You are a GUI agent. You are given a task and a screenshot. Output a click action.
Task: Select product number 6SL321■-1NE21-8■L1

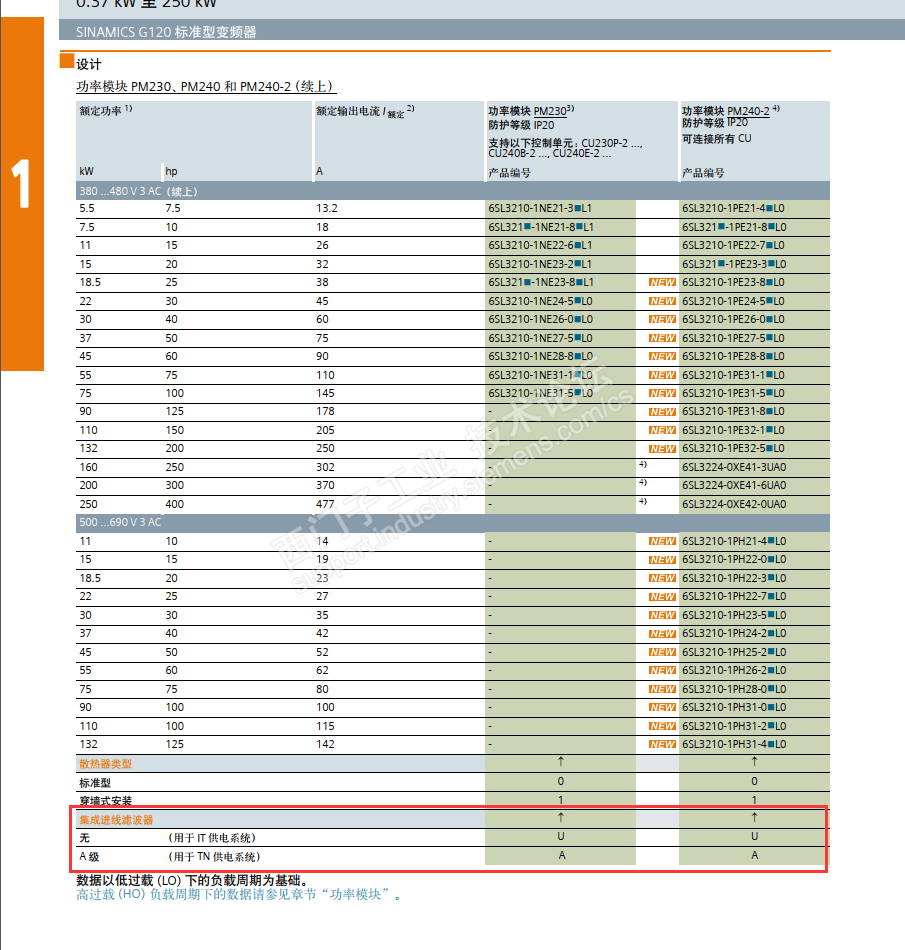[541, 227]
